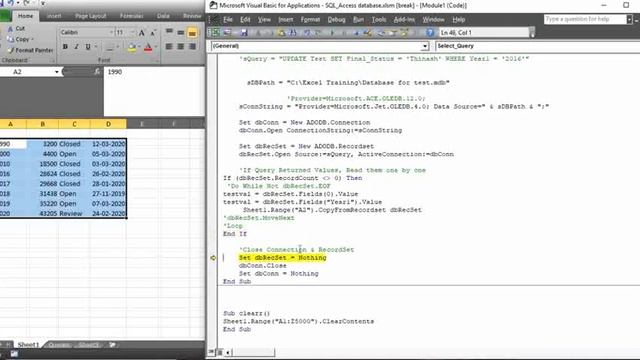Open Calibri font name dropdown
The height and width of the screenshot is (360, 640).
click(x=111, y=32)
